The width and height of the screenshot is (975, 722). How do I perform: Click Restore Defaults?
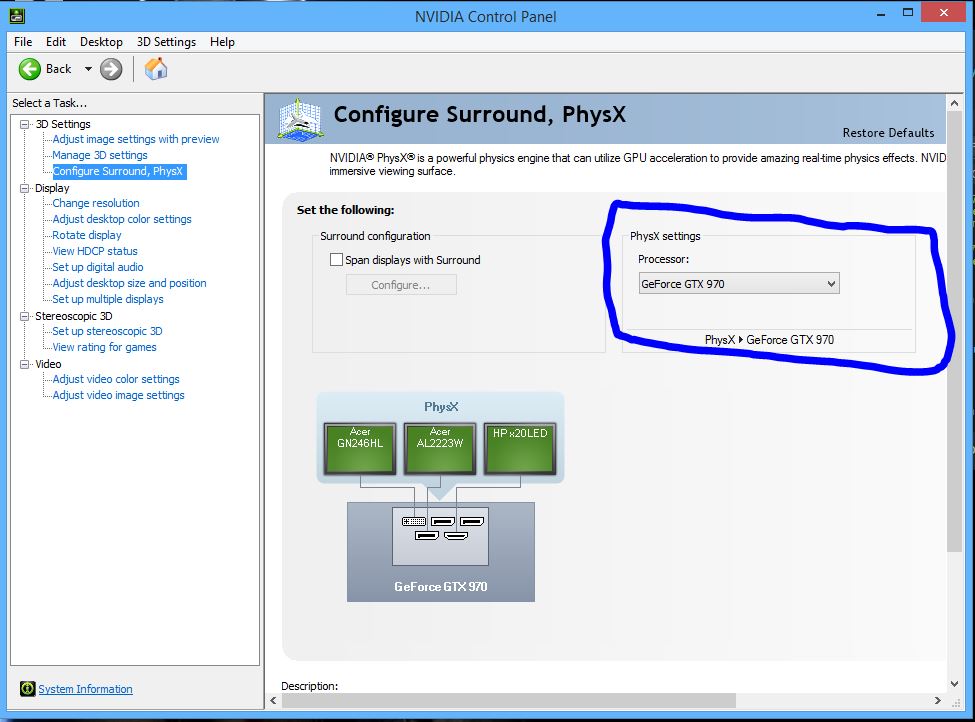pos(888,132)
